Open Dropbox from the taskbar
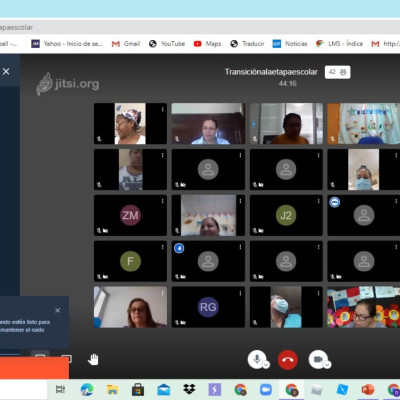 pos(189,389)
